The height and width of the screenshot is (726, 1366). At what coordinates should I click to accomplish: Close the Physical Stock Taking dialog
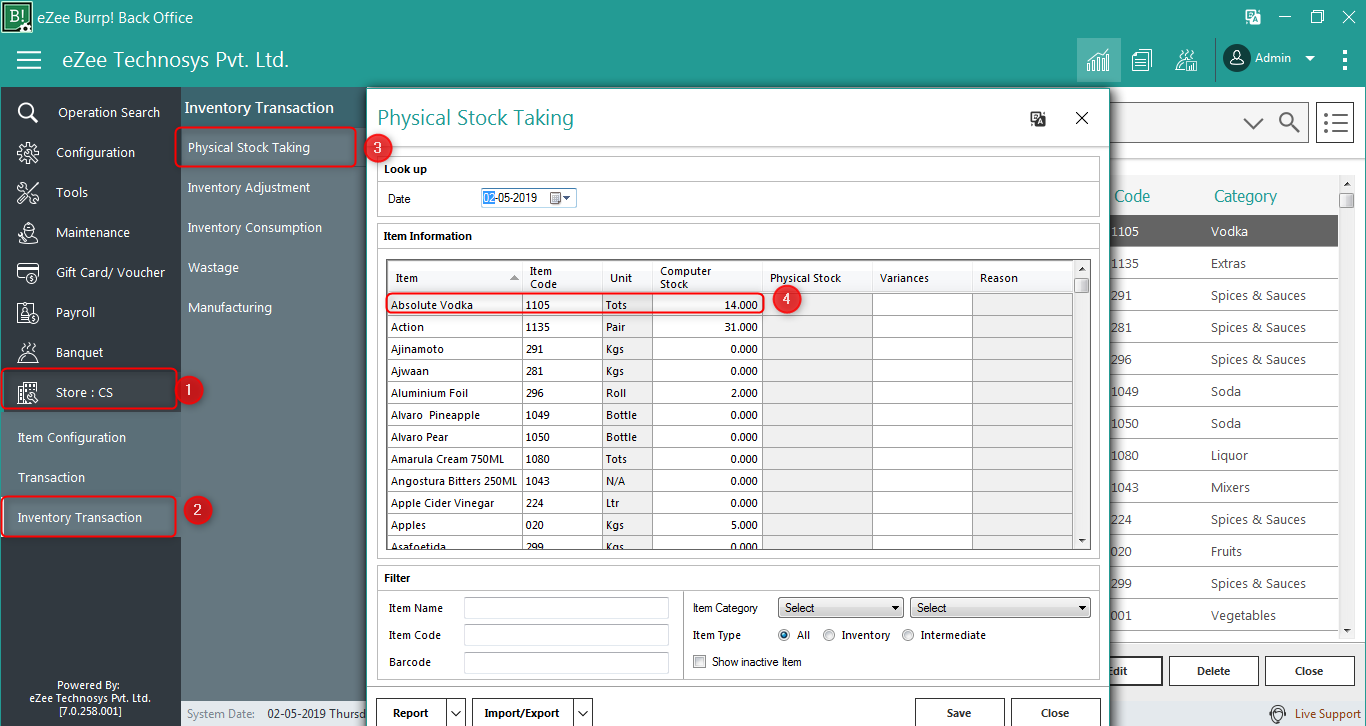pyautogui.click(x=1082, y=118)
